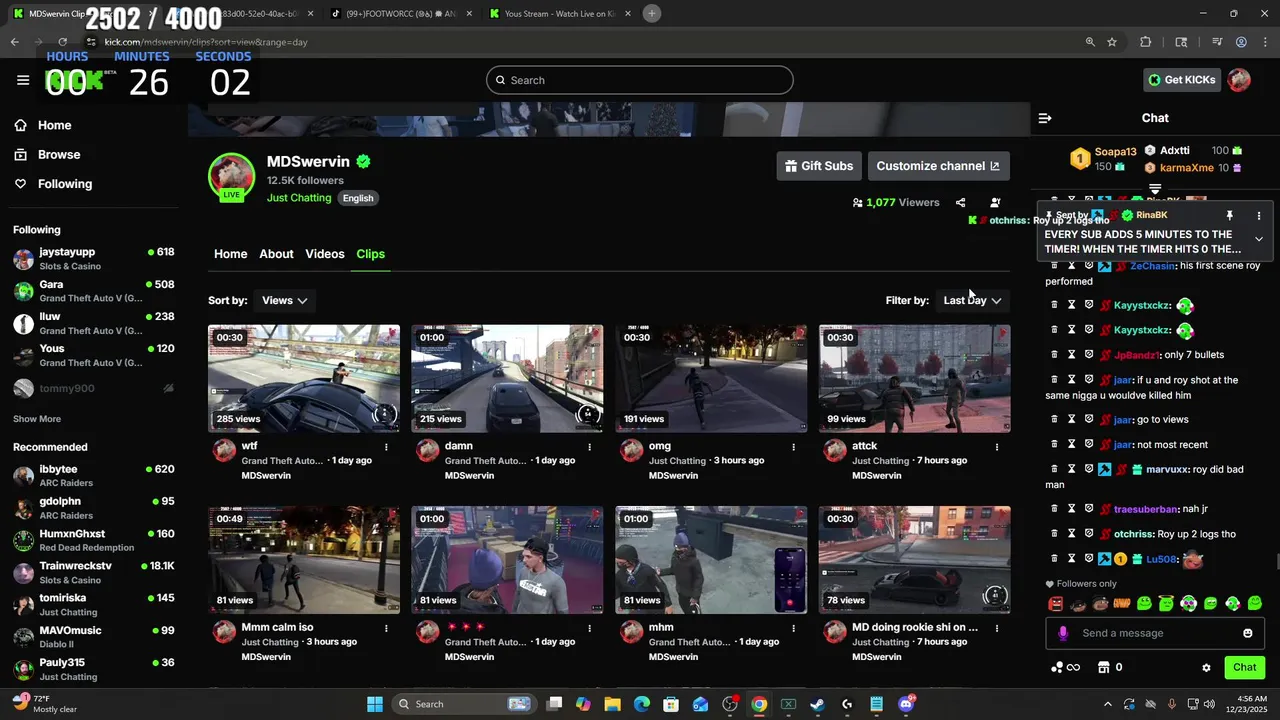Open options menu for 'damn' clip
Viewport: 1280px width, 720px height.
[589, 447]
